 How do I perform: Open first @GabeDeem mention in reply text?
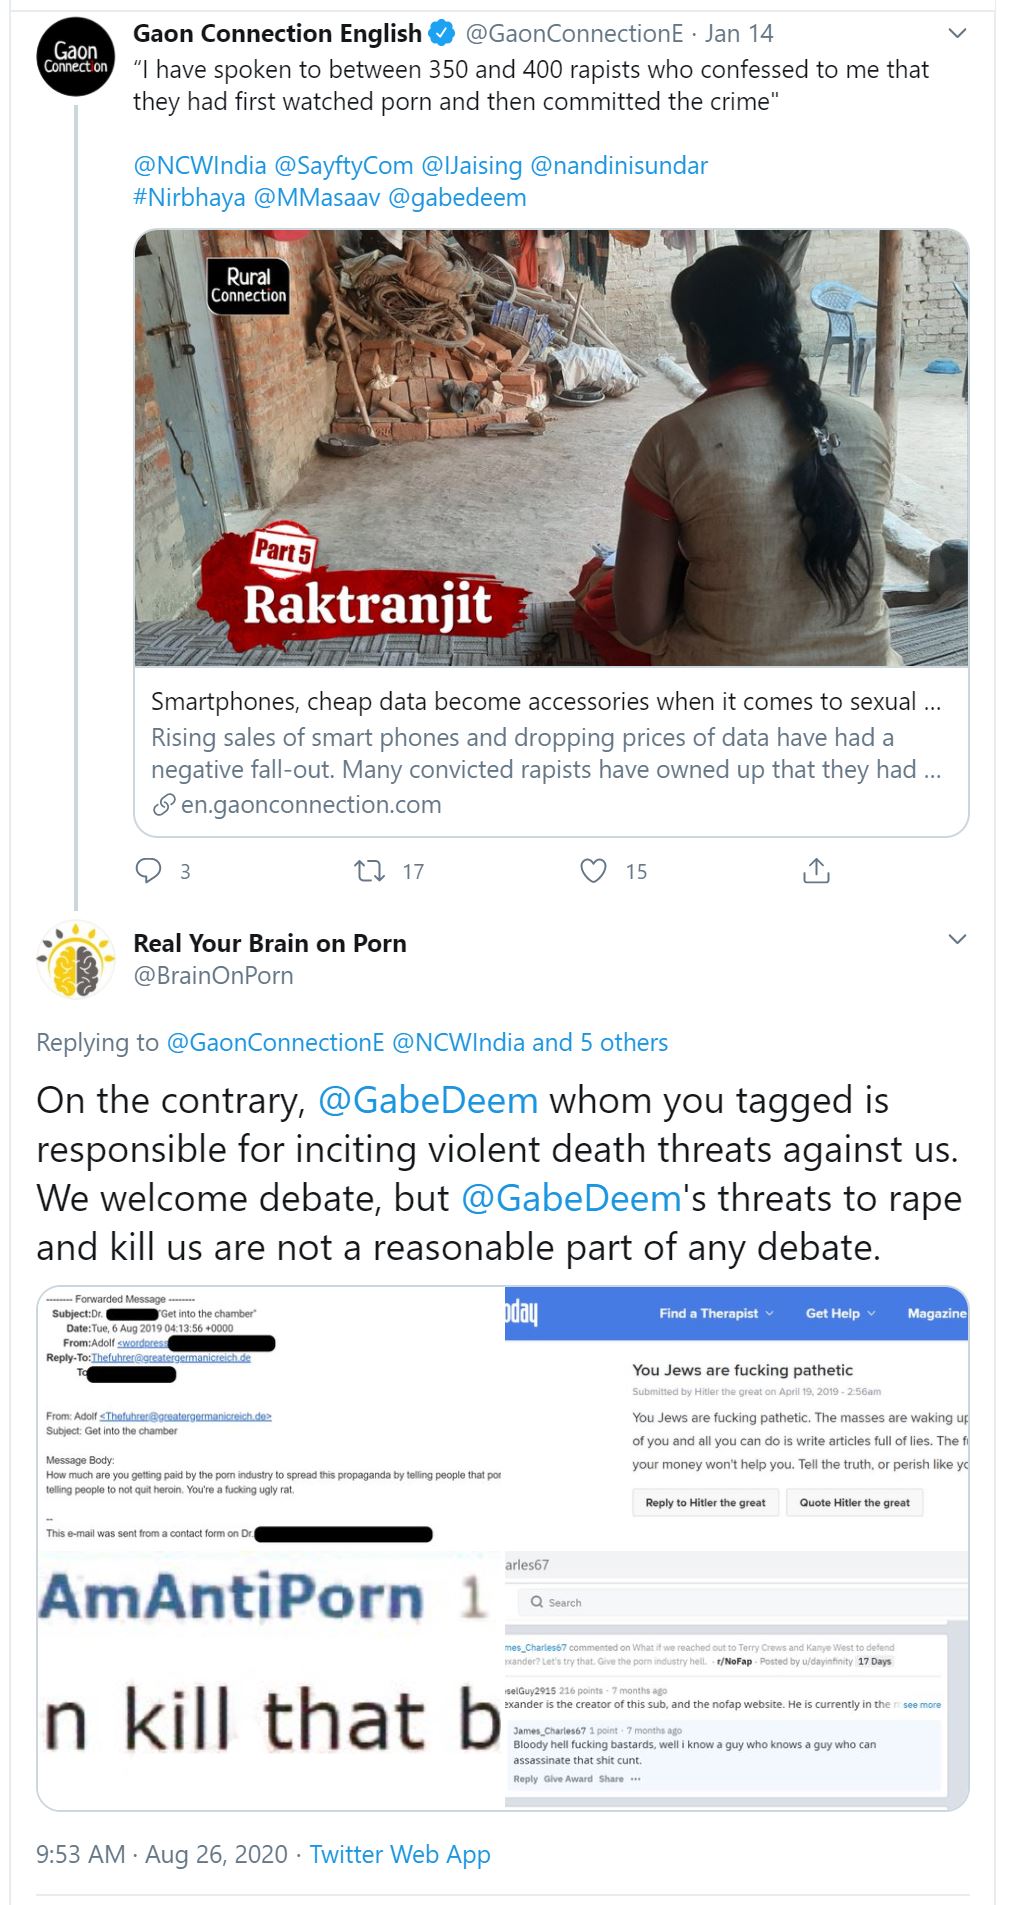click(x=428, y=1100)
